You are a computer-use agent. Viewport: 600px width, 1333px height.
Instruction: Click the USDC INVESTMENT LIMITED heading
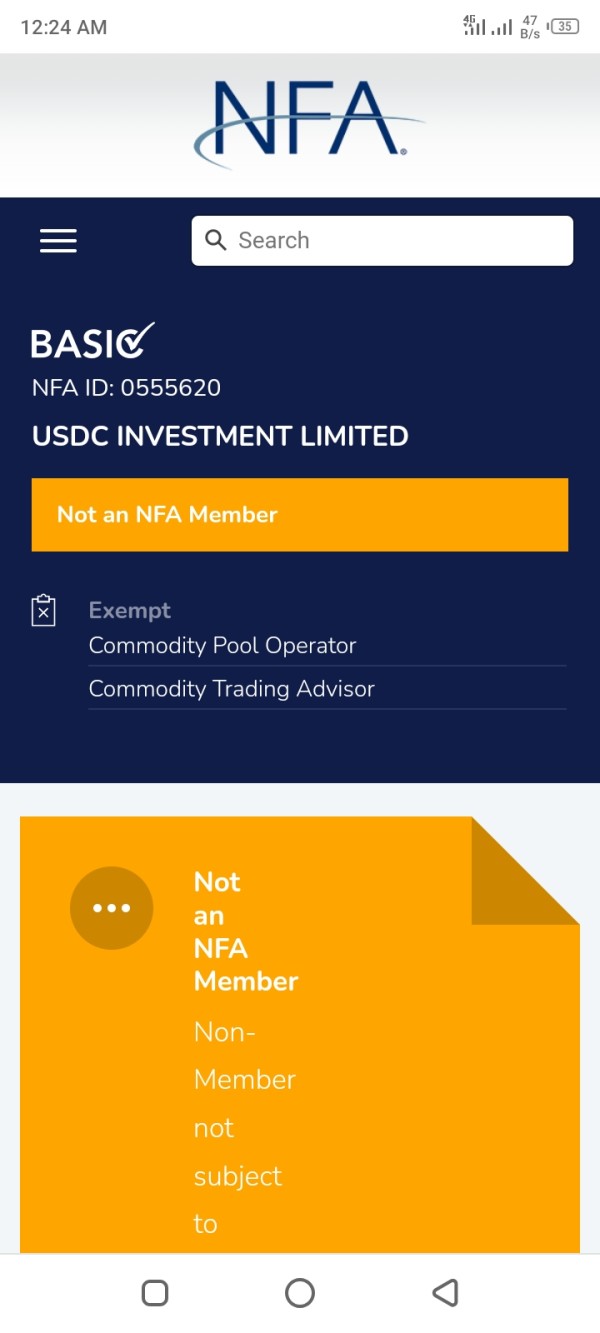tap(220, 436)
